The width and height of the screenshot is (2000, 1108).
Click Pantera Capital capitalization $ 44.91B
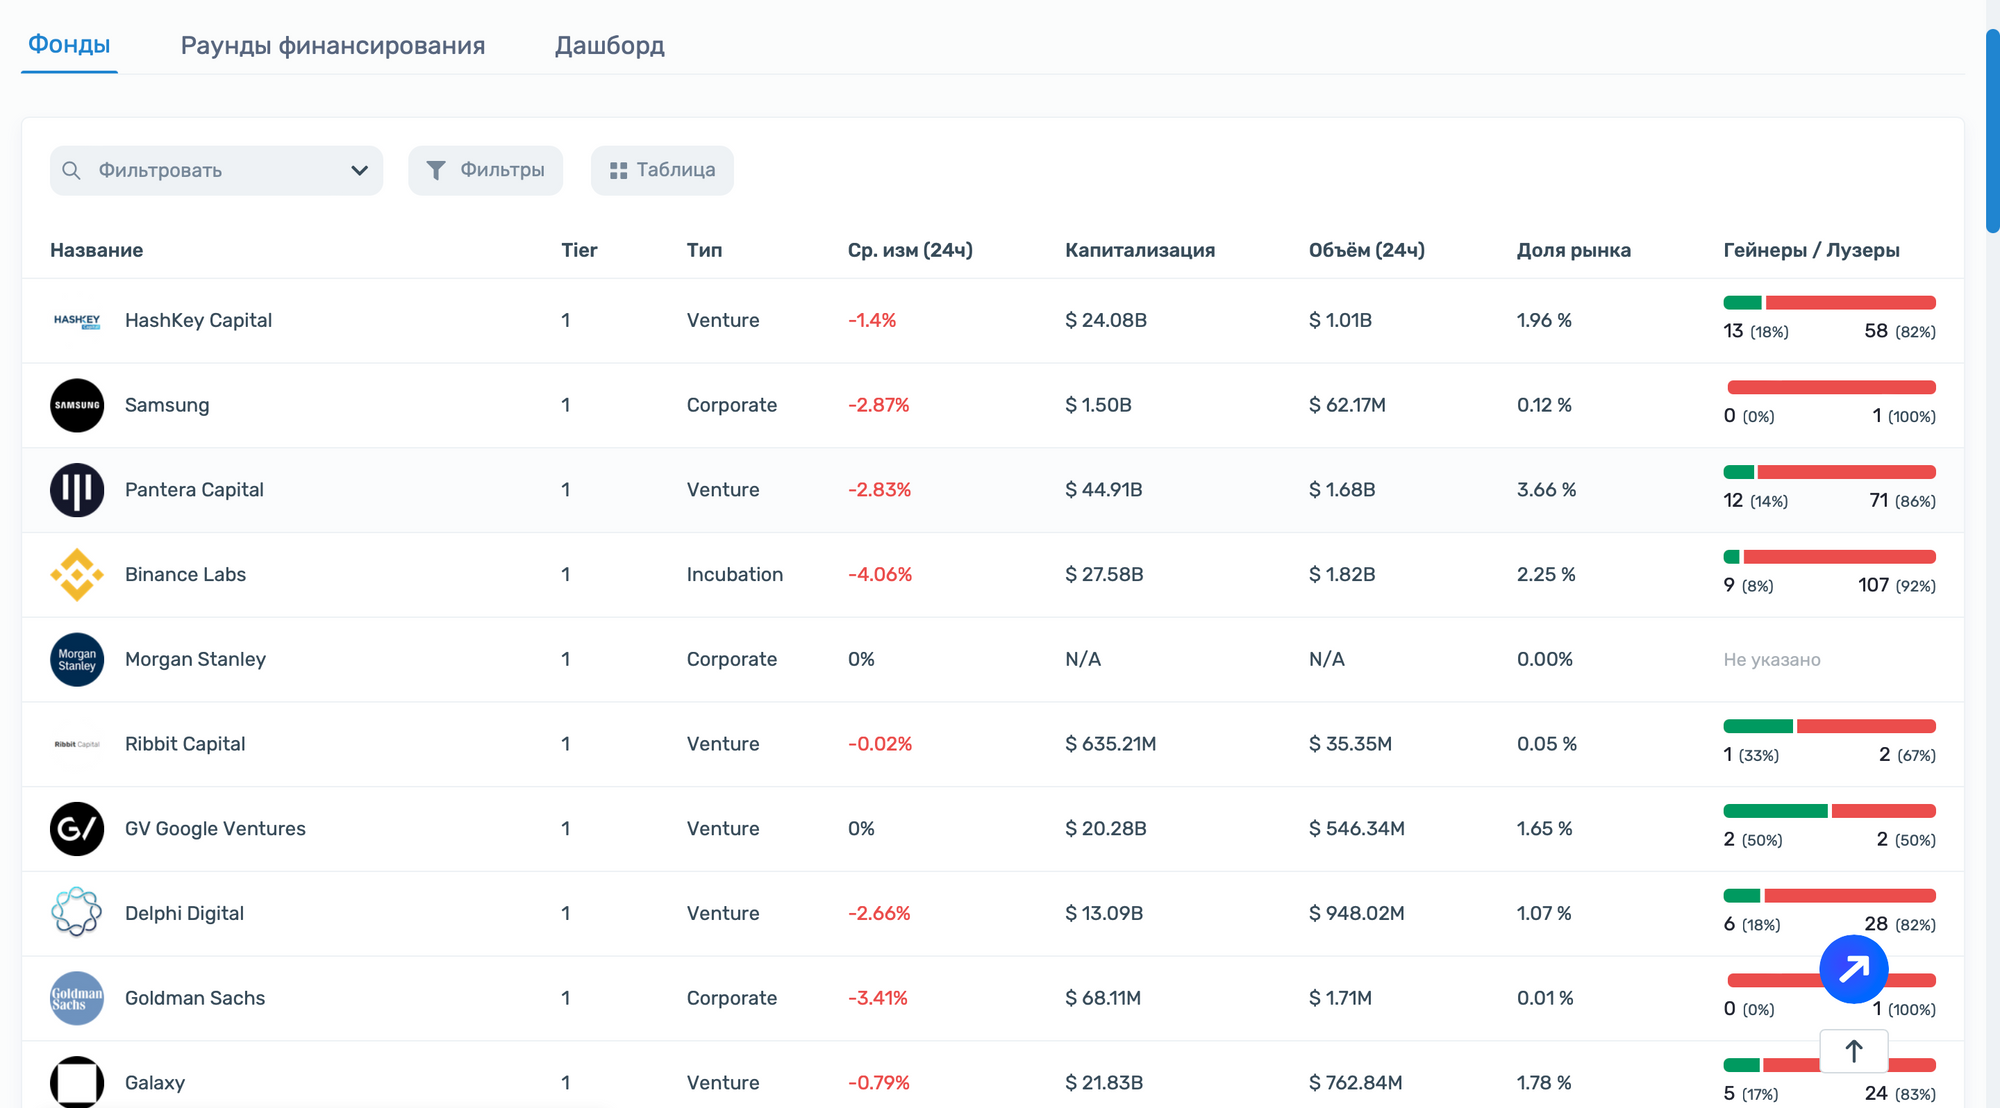[x=1104, y=490]
